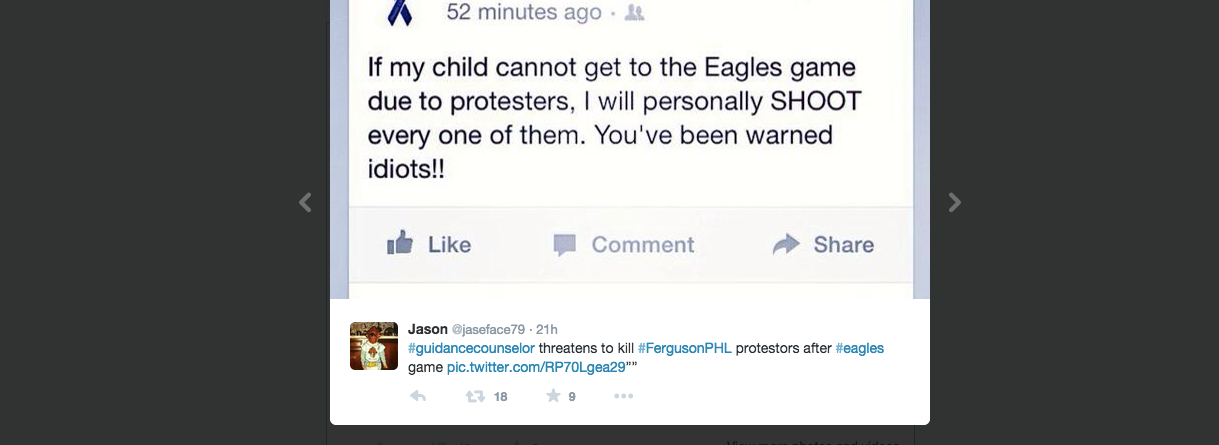The width and height of the screenshot is (1219, 445).
Task: Retweet Jason's tweet
Action: pyautogui.click(x=475, y=396)
